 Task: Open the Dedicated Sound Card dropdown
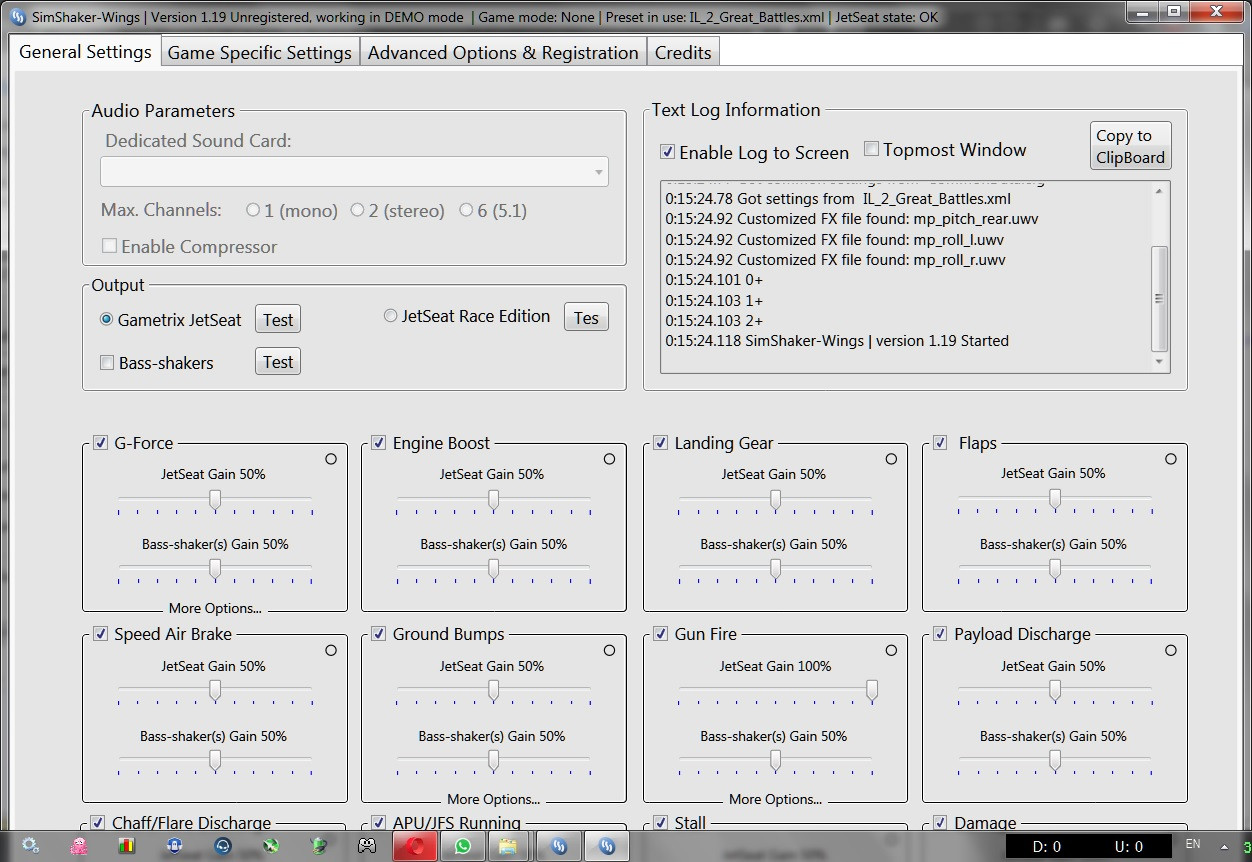pos(354,171)
